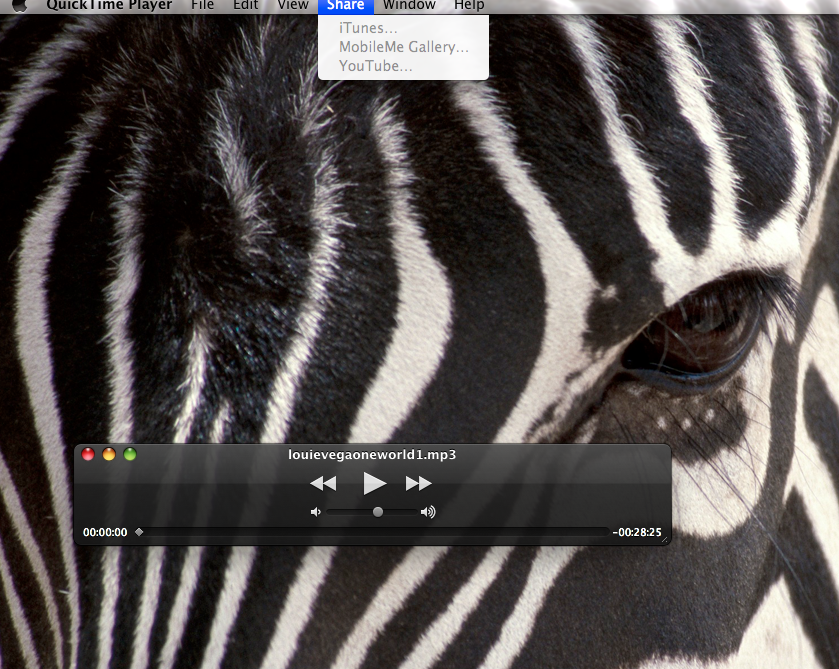Image resolution: width=839 pixels, height=669 pixels.
Task: Open the Help menu
Action: (469, 5)
